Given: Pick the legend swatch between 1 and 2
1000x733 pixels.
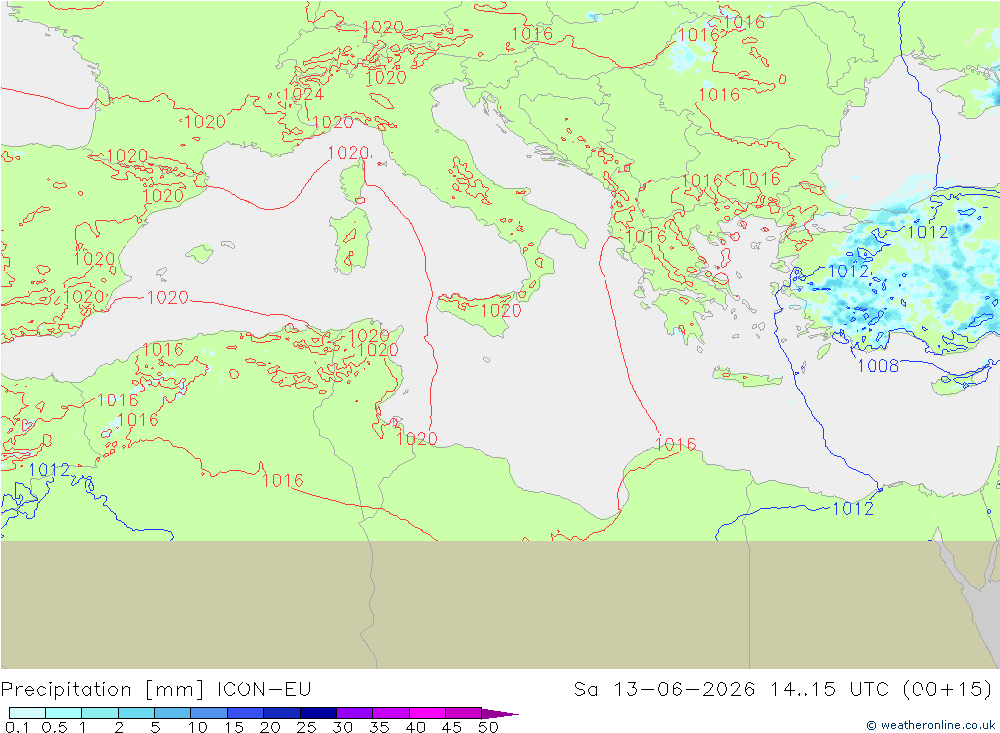Looking at the screenshot, I should [x=100, y=713].
